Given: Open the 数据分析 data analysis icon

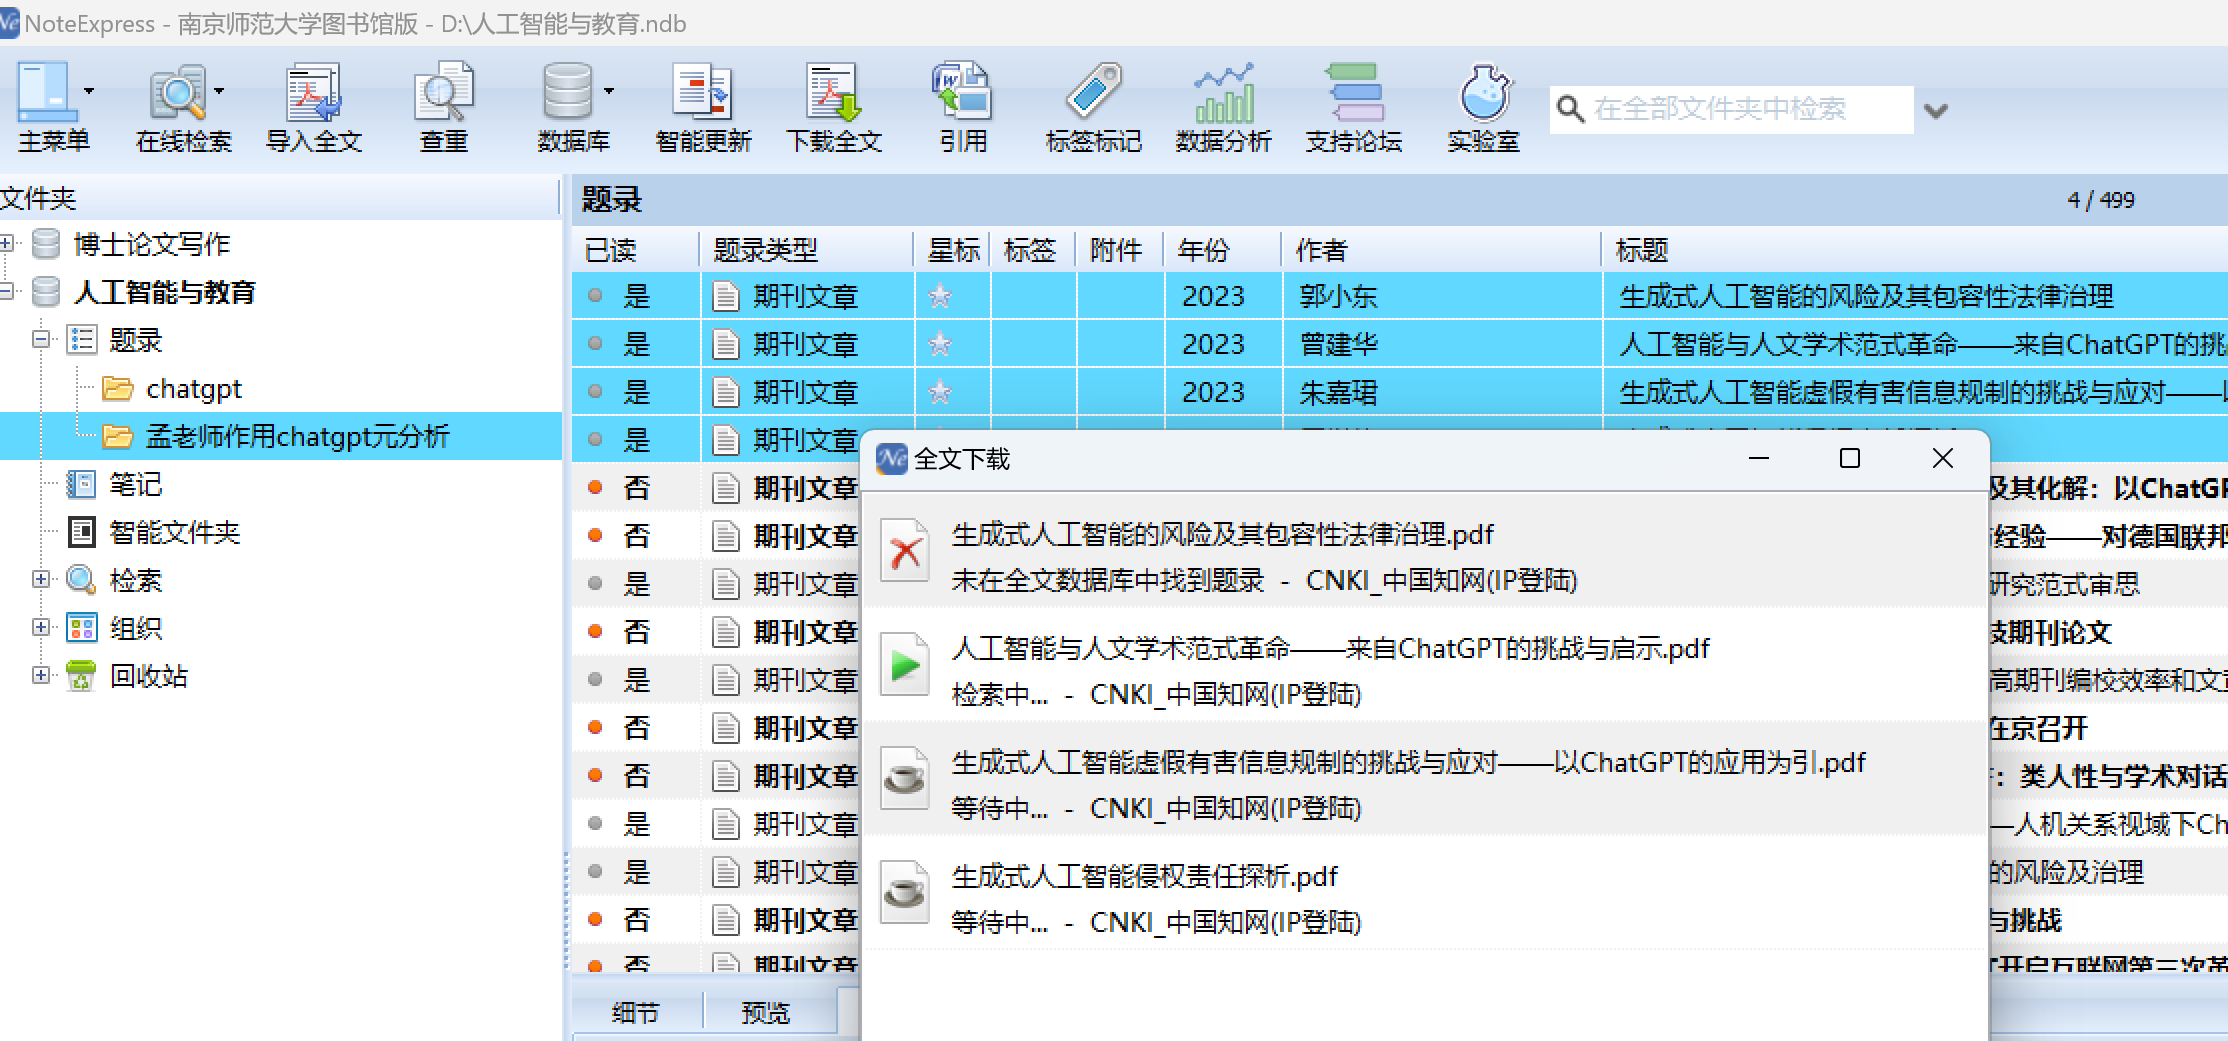Looking at the screenshot, I should (1223, 92).
